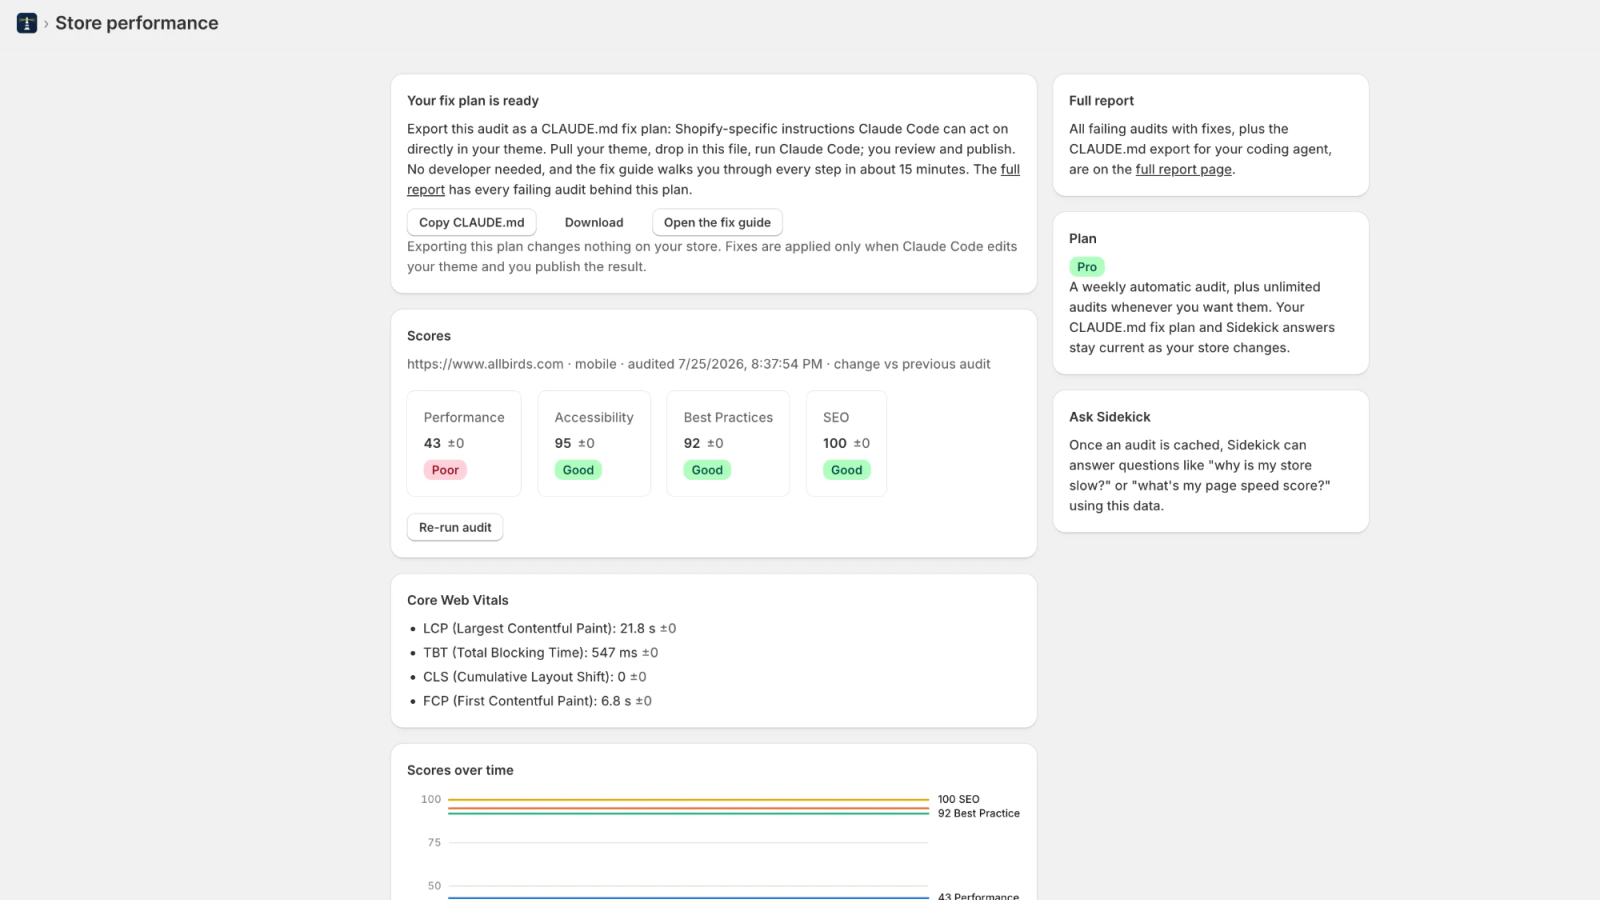The width and height of the screenshot is (1600, 900).
Task: Click the FCP (First Contentful Paint) entry
Action: 537,701
